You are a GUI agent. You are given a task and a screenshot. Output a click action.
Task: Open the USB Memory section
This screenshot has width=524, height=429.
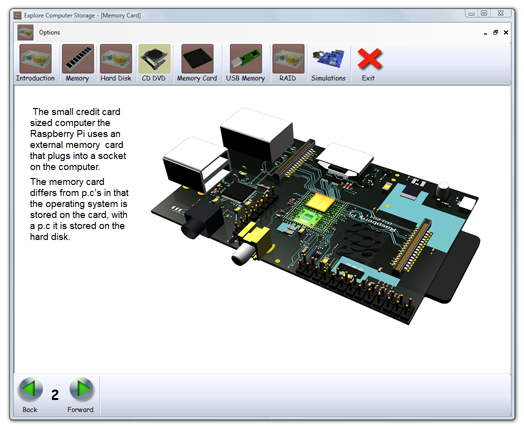[245, 63]
